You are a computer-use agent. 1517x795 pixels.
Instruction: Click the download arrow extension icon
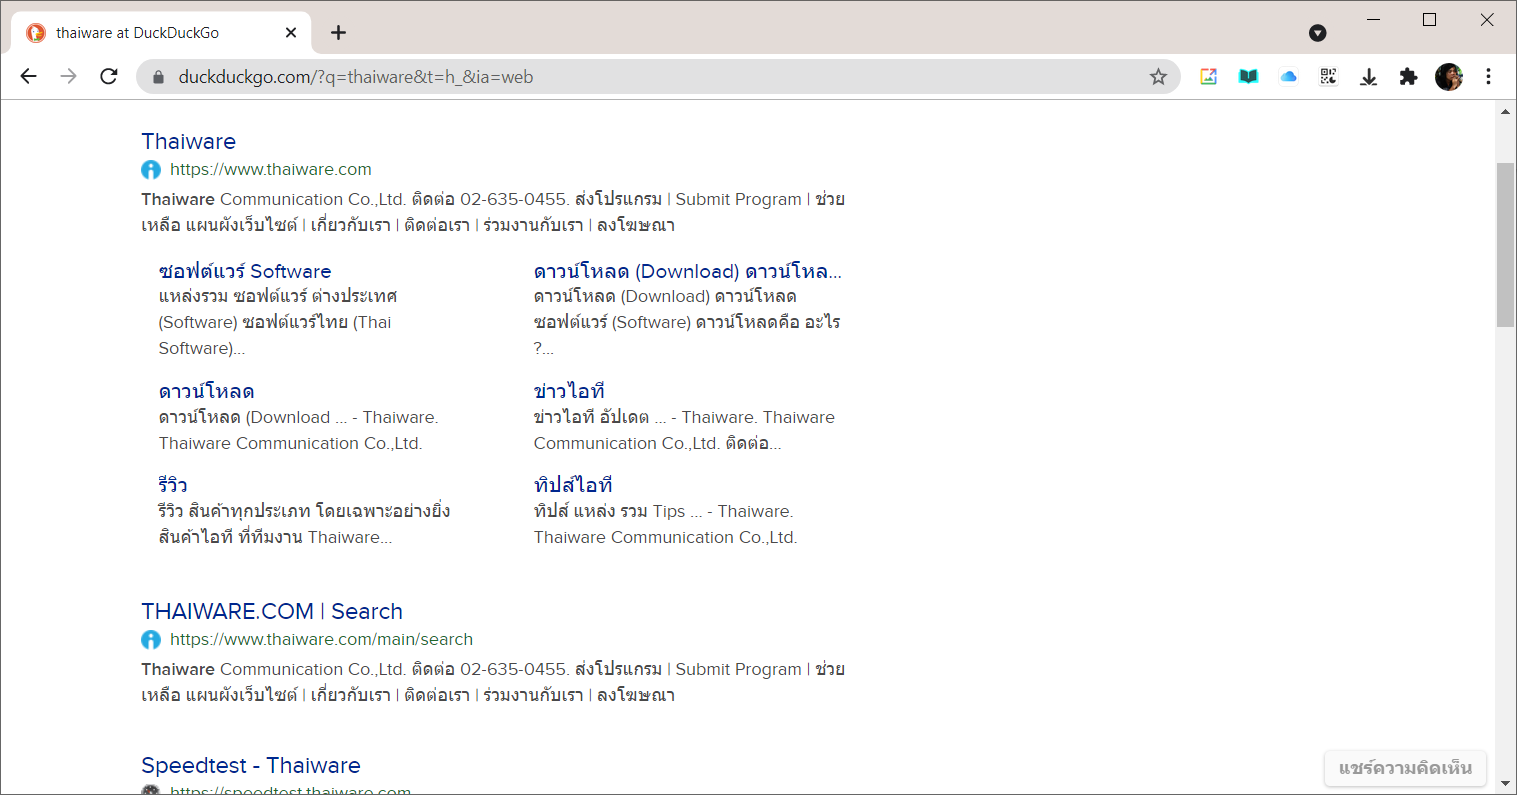pyautogui.click(x=1369, y=77)
